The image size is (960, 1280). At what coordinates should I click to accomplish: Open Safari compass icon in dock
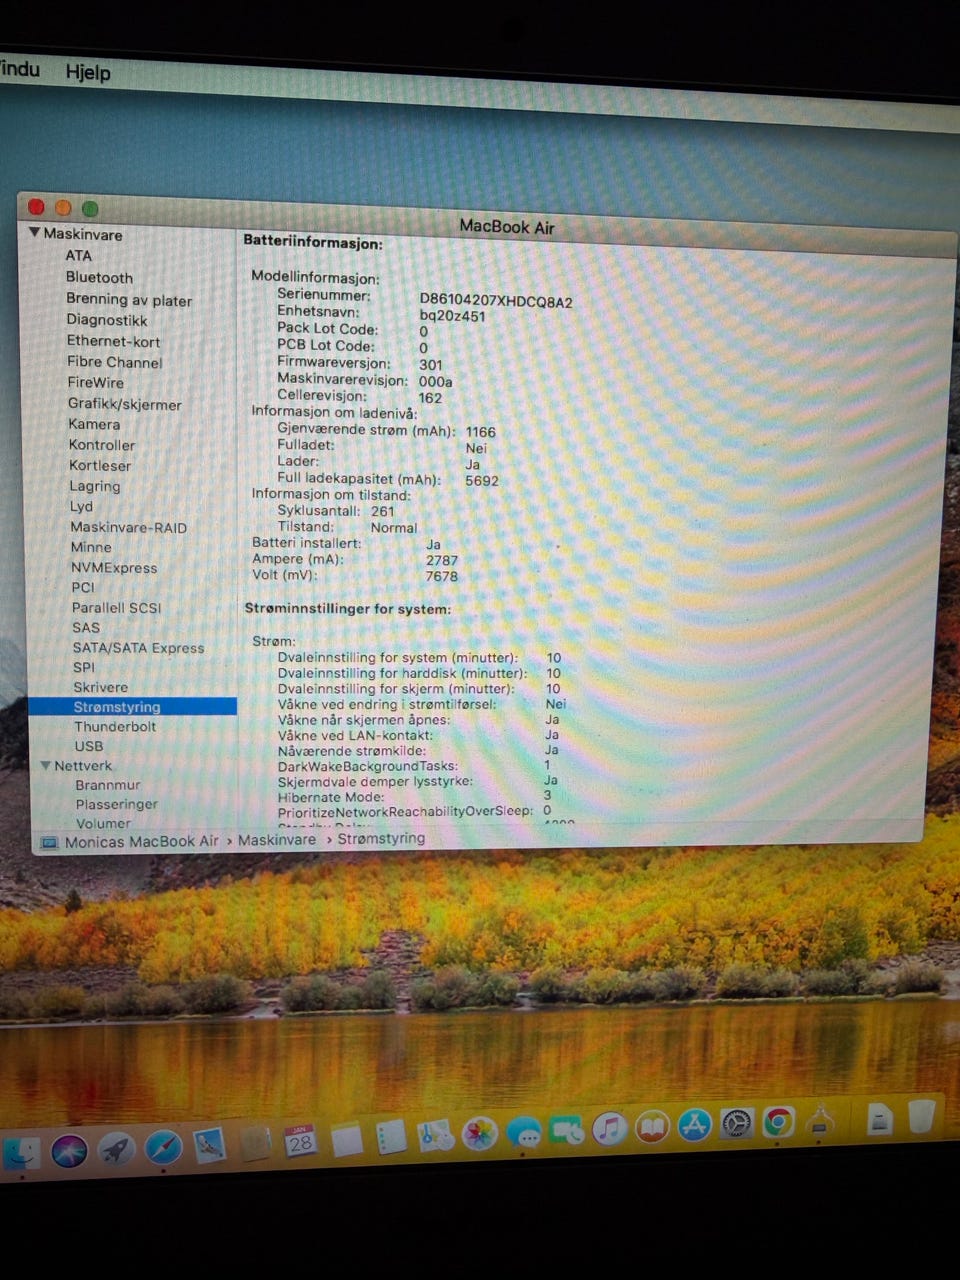click(x=163, y=1147)
